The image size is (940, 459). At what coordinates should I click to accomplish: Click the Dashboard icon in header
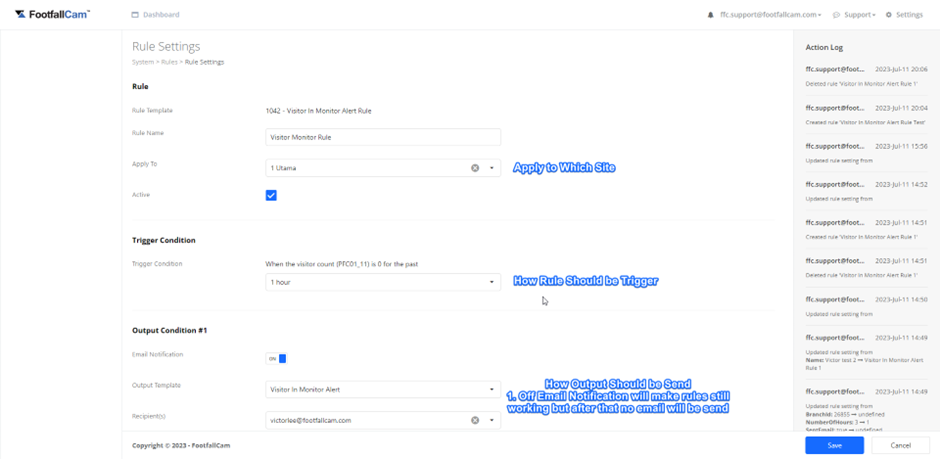click(x=136, y=15)
